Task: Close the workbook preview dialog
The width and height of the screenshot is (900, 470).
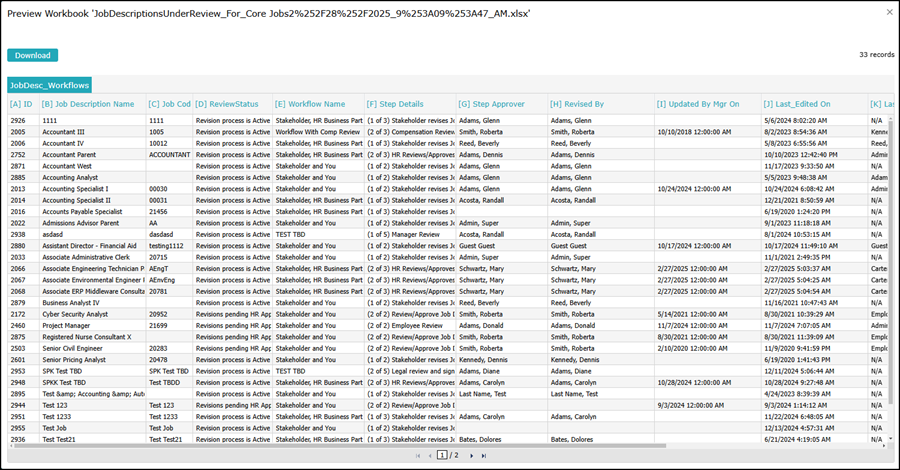Action: pos(890,12)
